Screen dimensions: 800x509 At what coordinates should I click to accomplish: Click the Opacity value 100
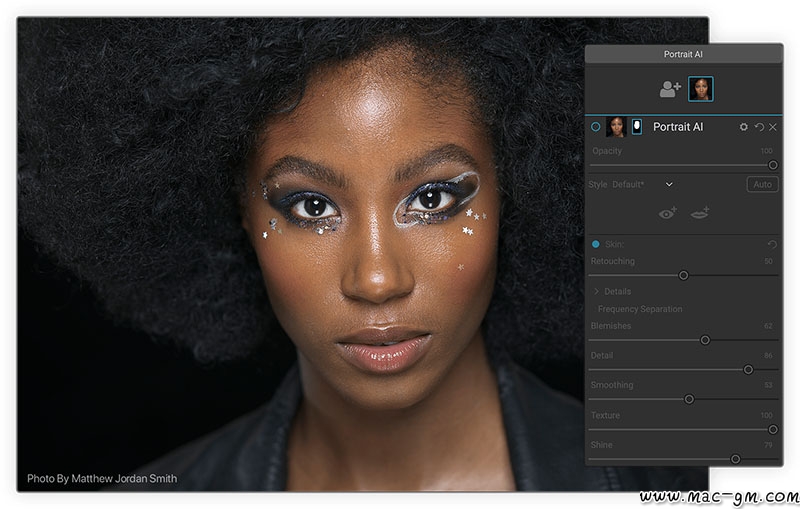click(766, 151)
